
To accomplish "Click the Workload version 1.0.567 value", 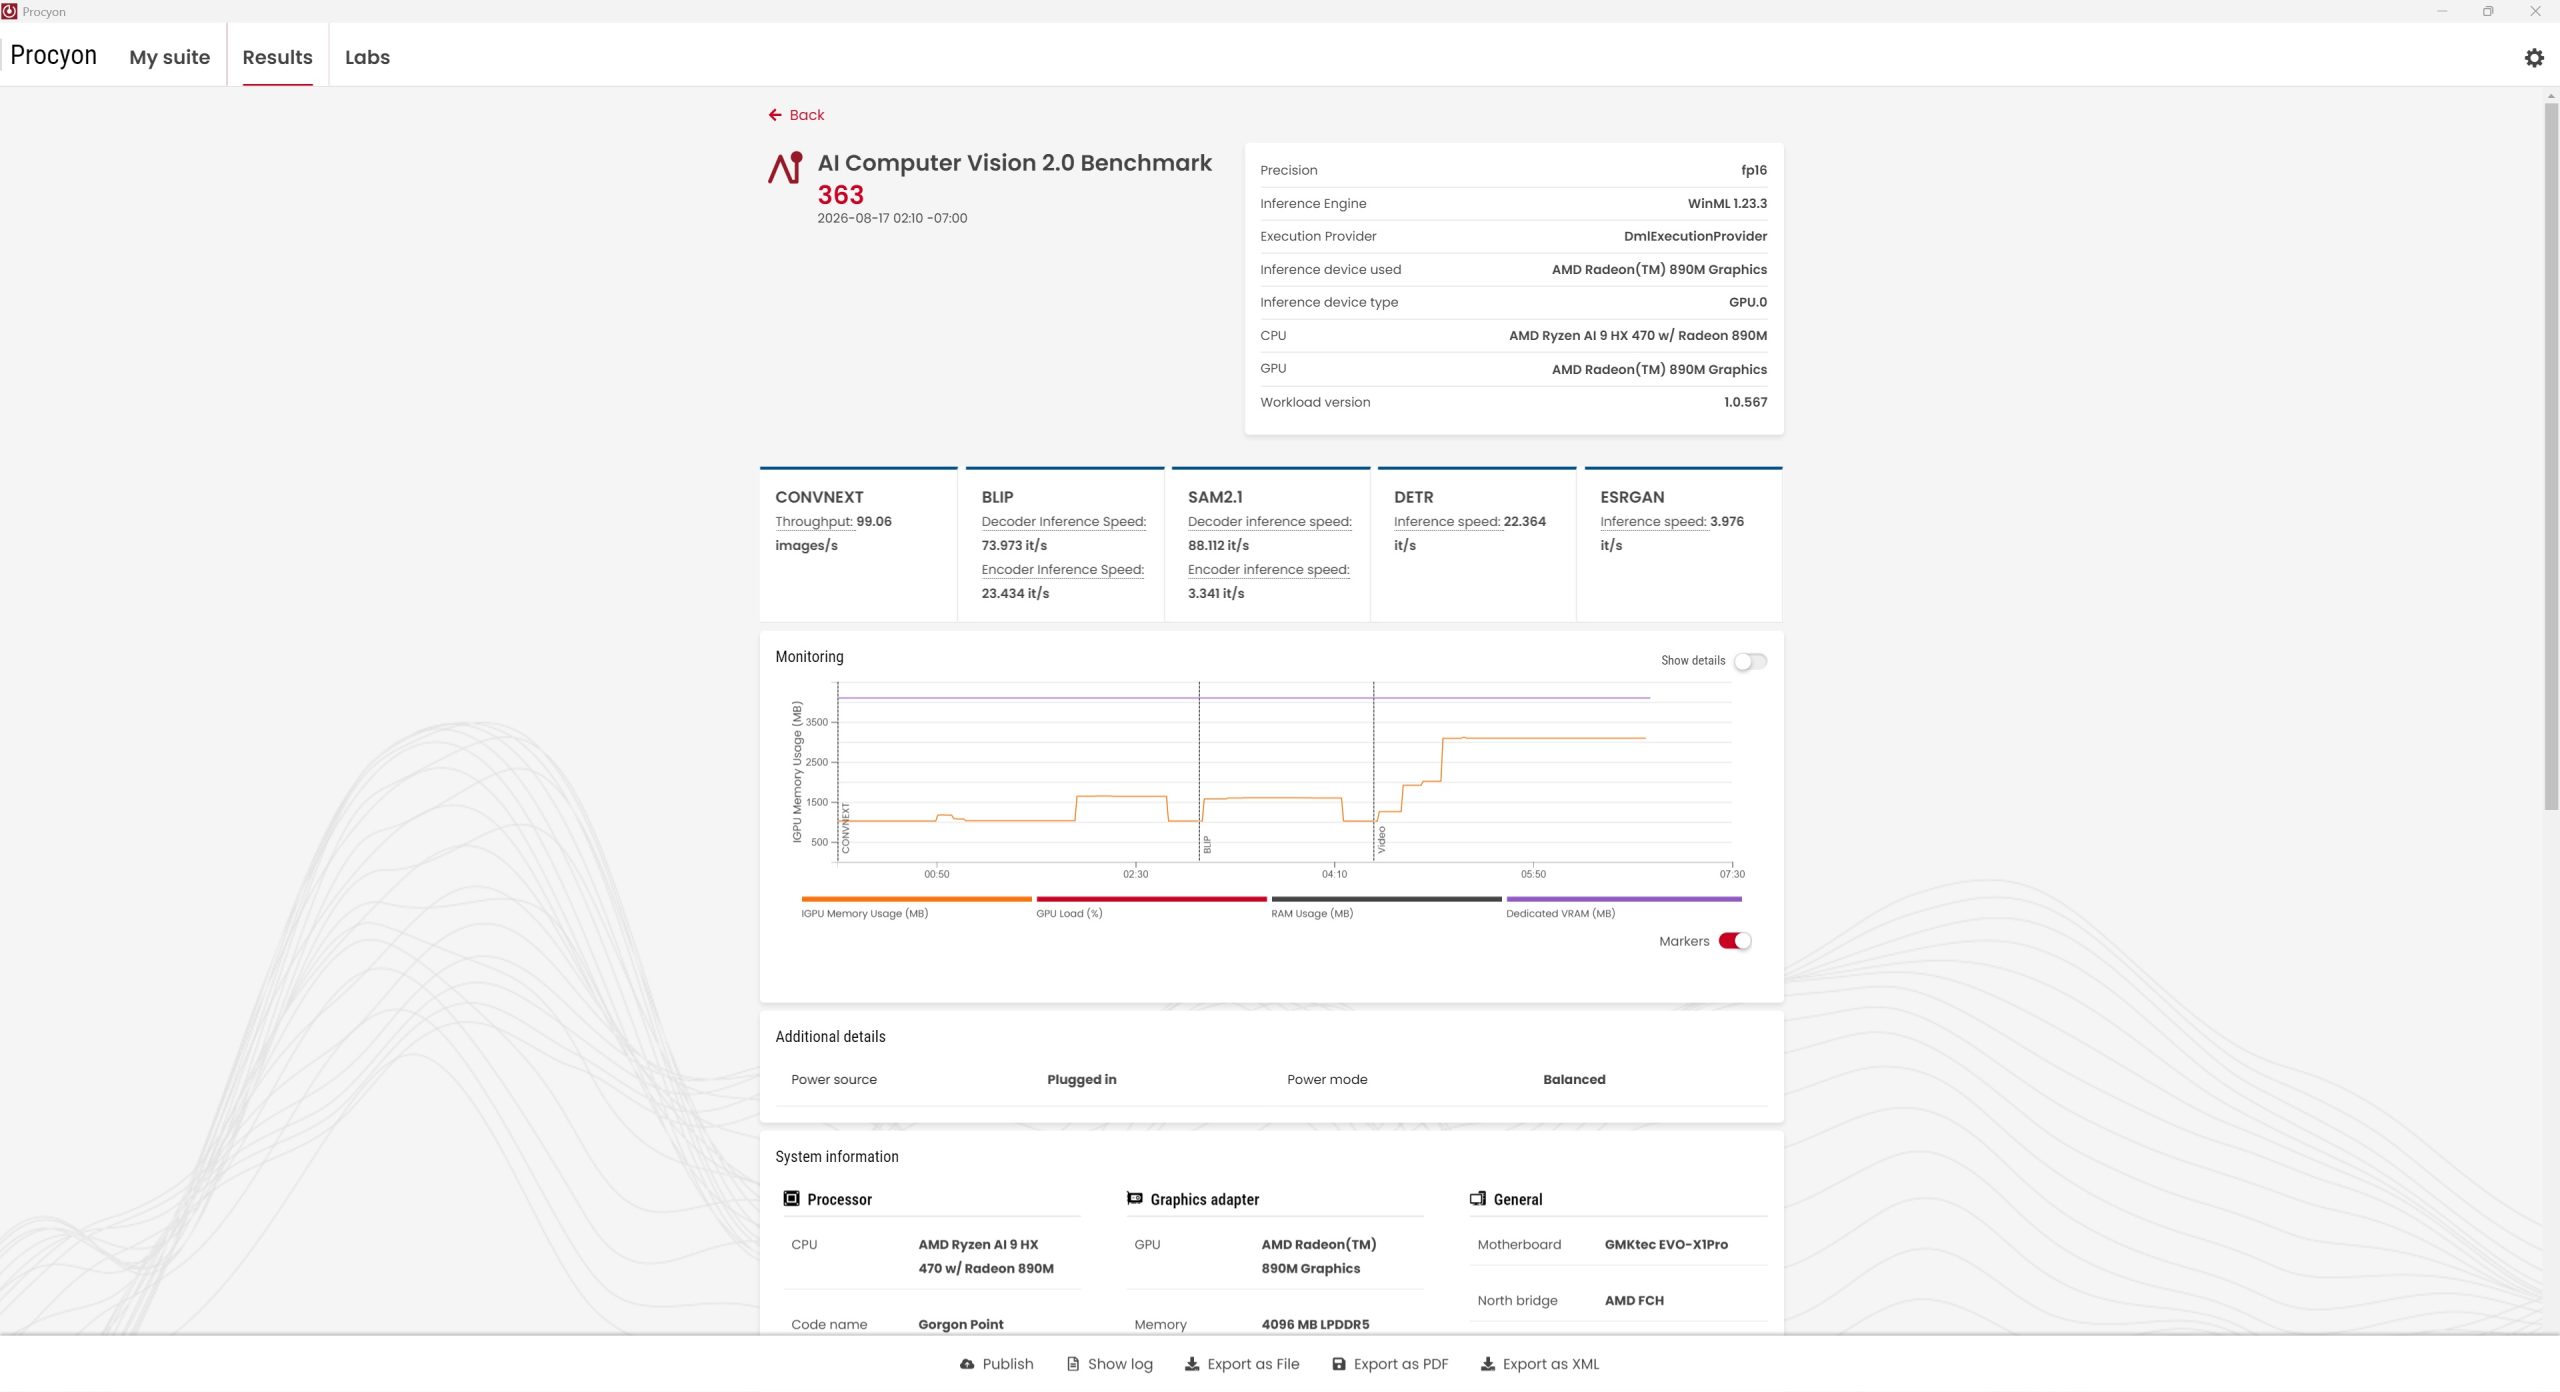I will tap(1745, 403).
